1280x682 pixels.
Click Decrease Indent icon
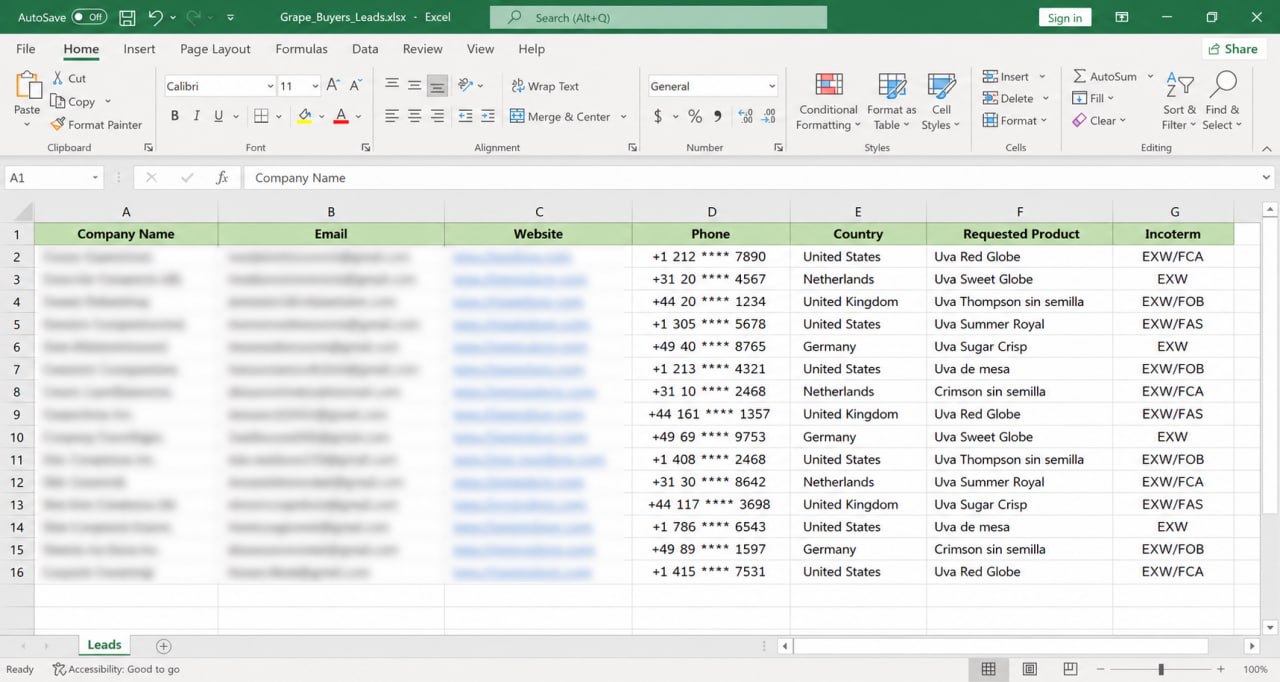[465, 116]
